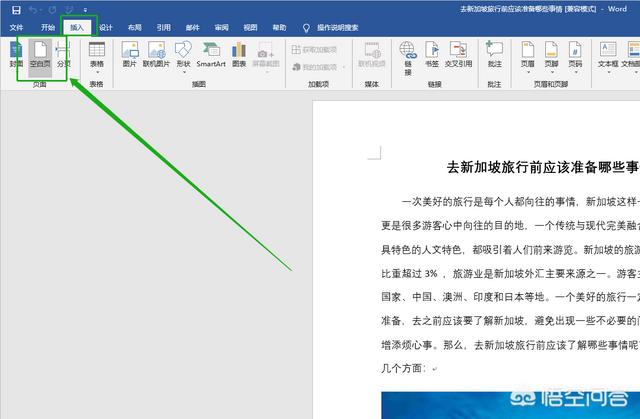Save the document with the floppy icon
Image resolution: width=640 pixels, height=419 pixels.
point(16,9)
